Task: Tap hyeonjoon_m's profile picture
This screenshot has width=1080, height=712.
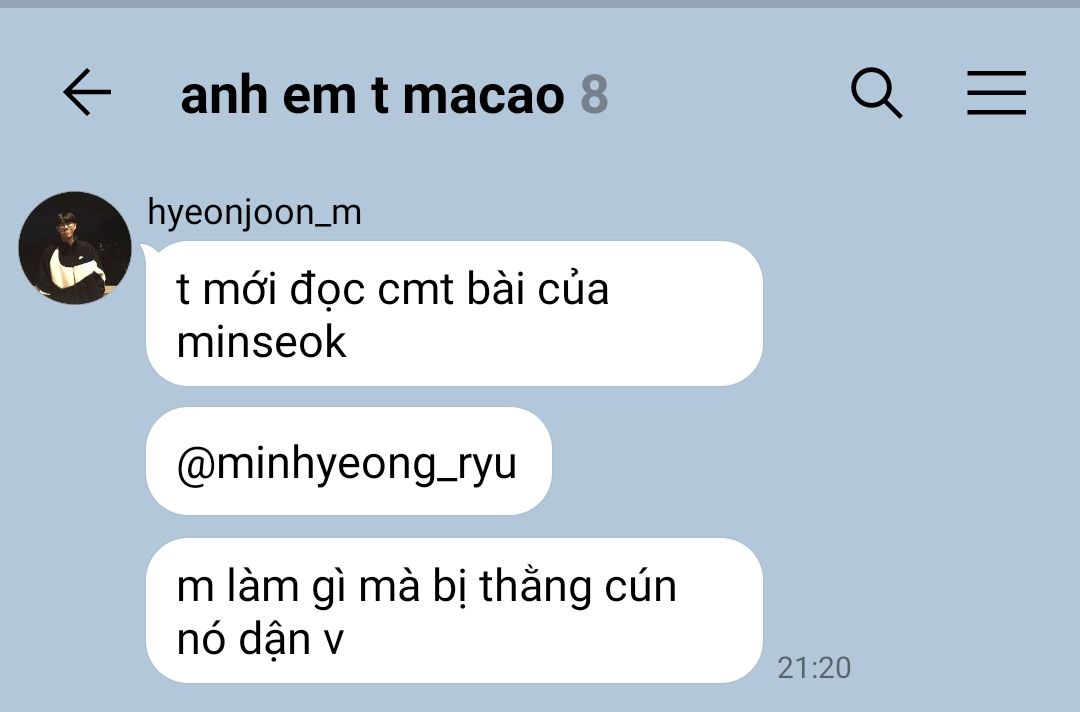Action: (74, 248)
